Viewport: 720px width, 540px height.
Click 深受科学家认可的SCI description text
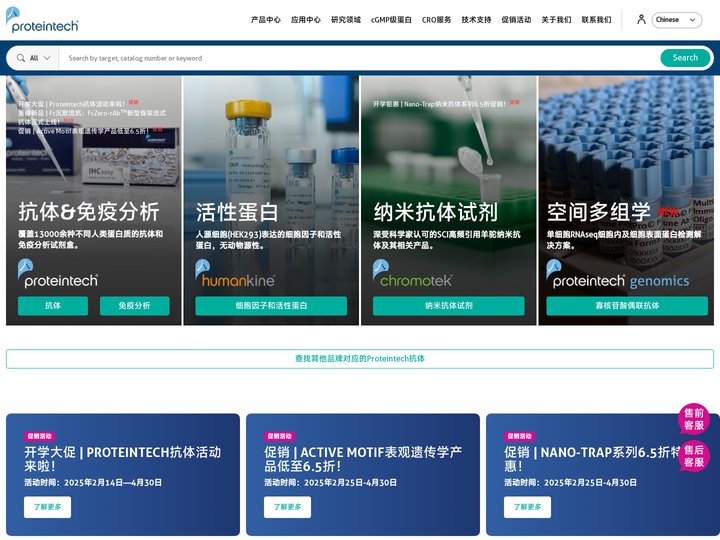(x=446, y=240)
